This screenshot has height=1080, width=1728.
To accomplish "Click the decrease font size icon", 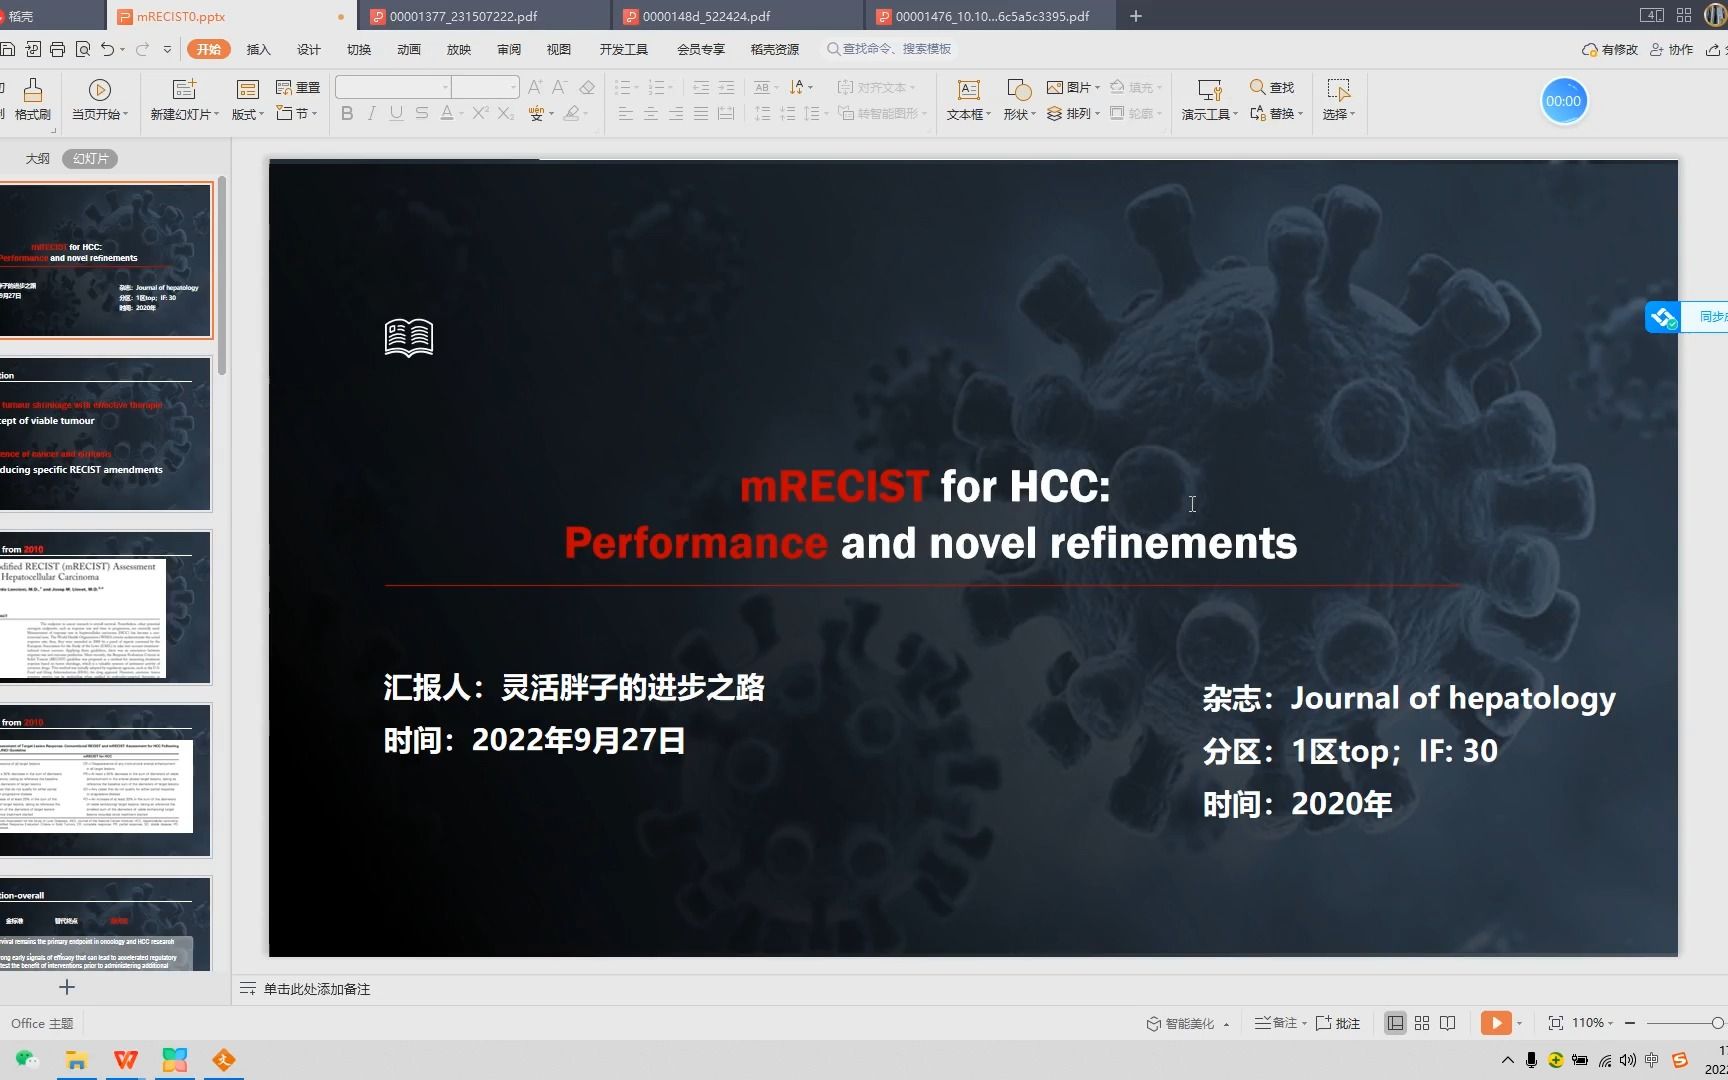I will click(x=560, y=88).
